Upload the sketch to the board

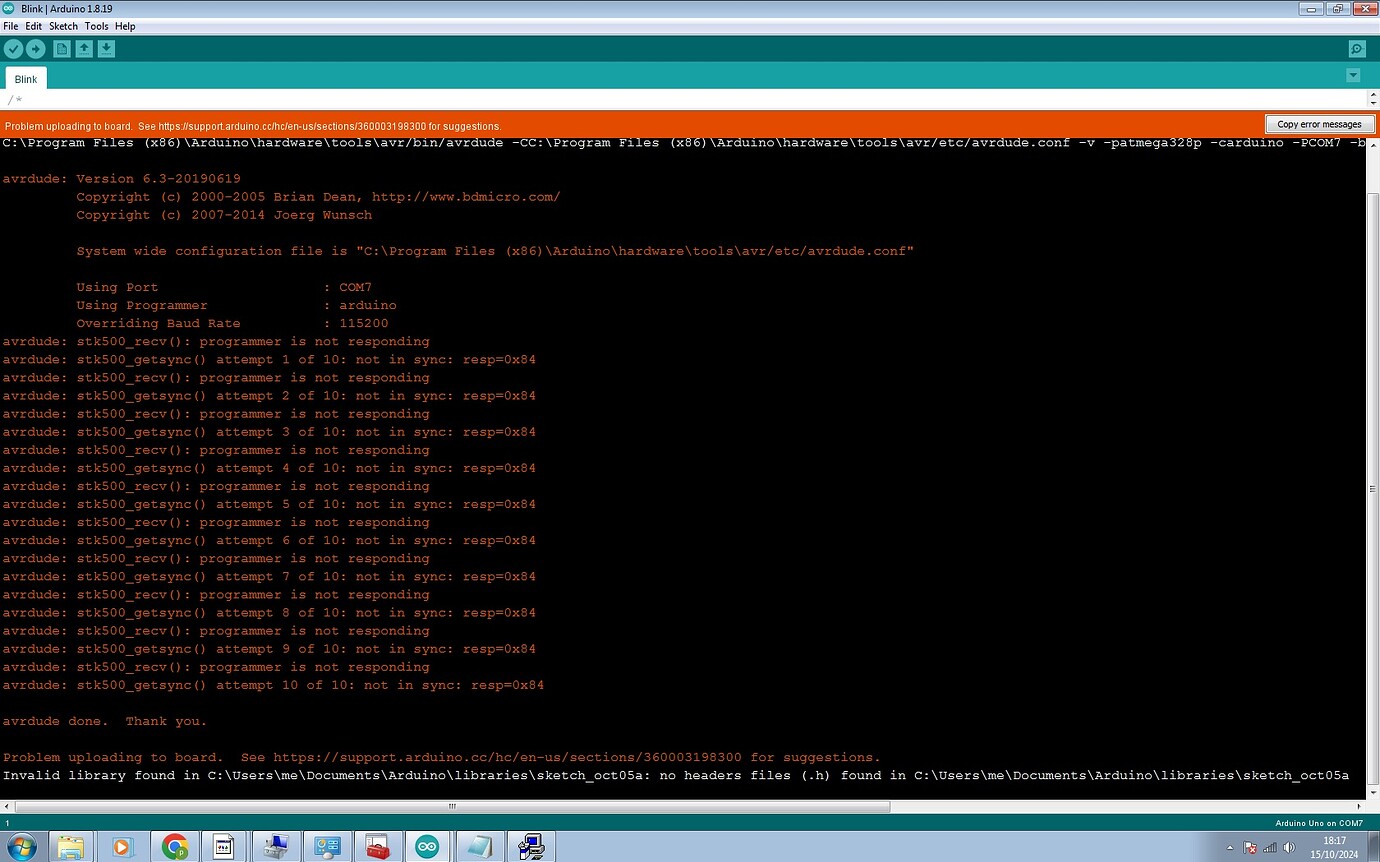click(35, 48)
